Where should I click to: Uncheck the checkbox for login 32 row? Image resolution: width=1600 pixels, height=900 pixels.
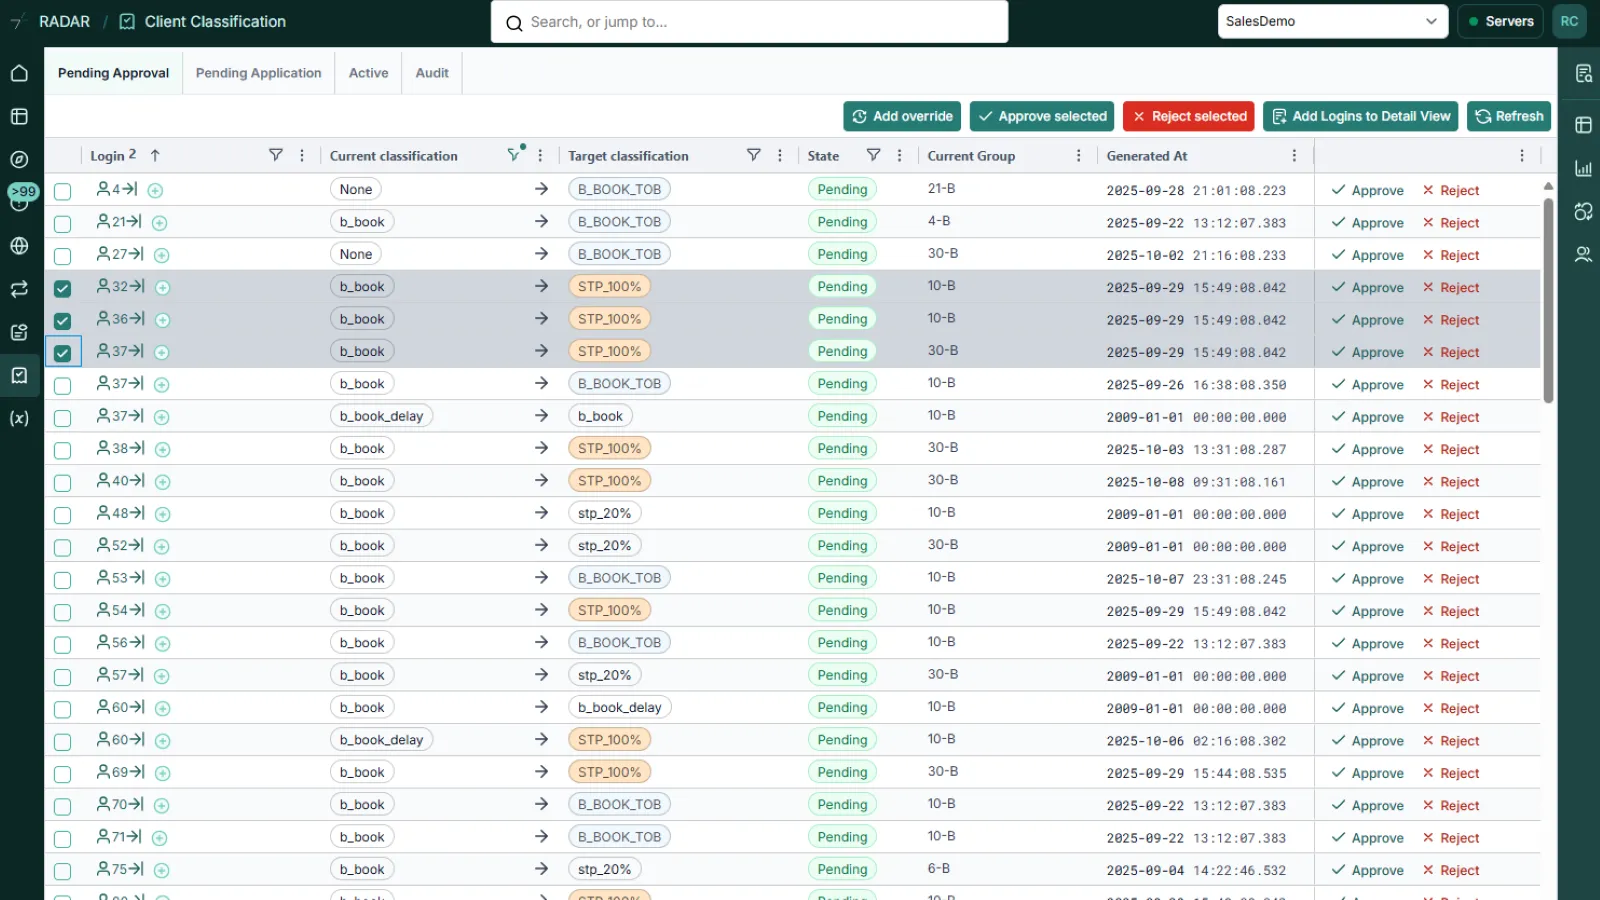pos(63,288)
